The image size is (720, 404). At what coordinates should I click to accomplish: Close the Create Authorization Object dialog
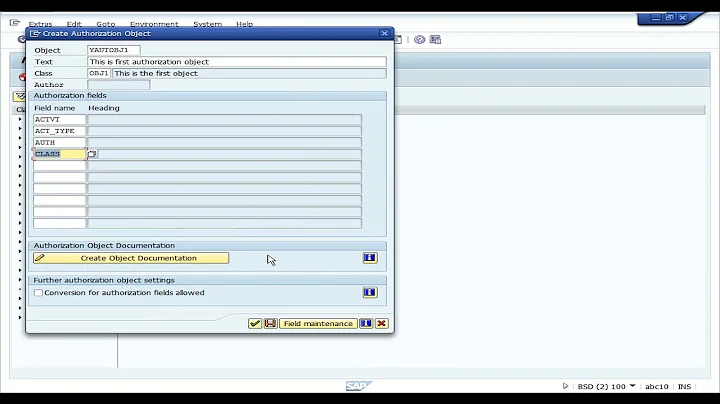click(x=384, y=33)
